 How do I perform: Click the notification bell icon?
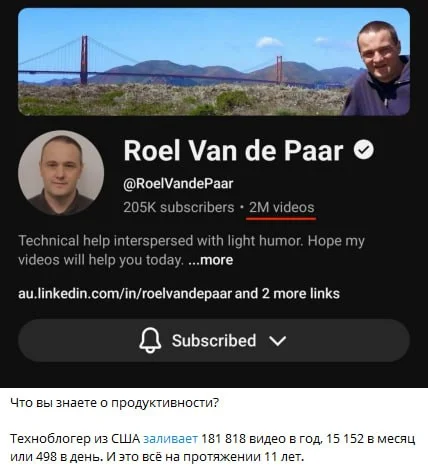[150, 340]
